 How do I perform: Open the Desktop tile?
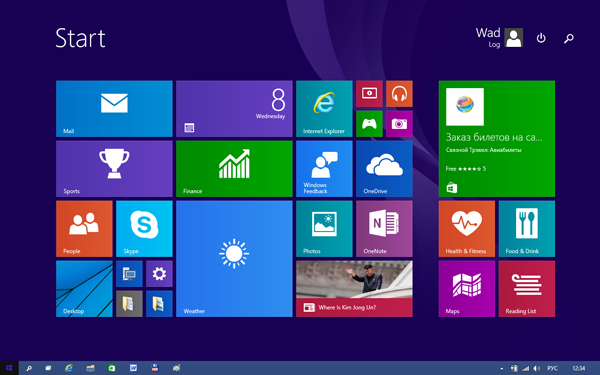tap(84, 289)
